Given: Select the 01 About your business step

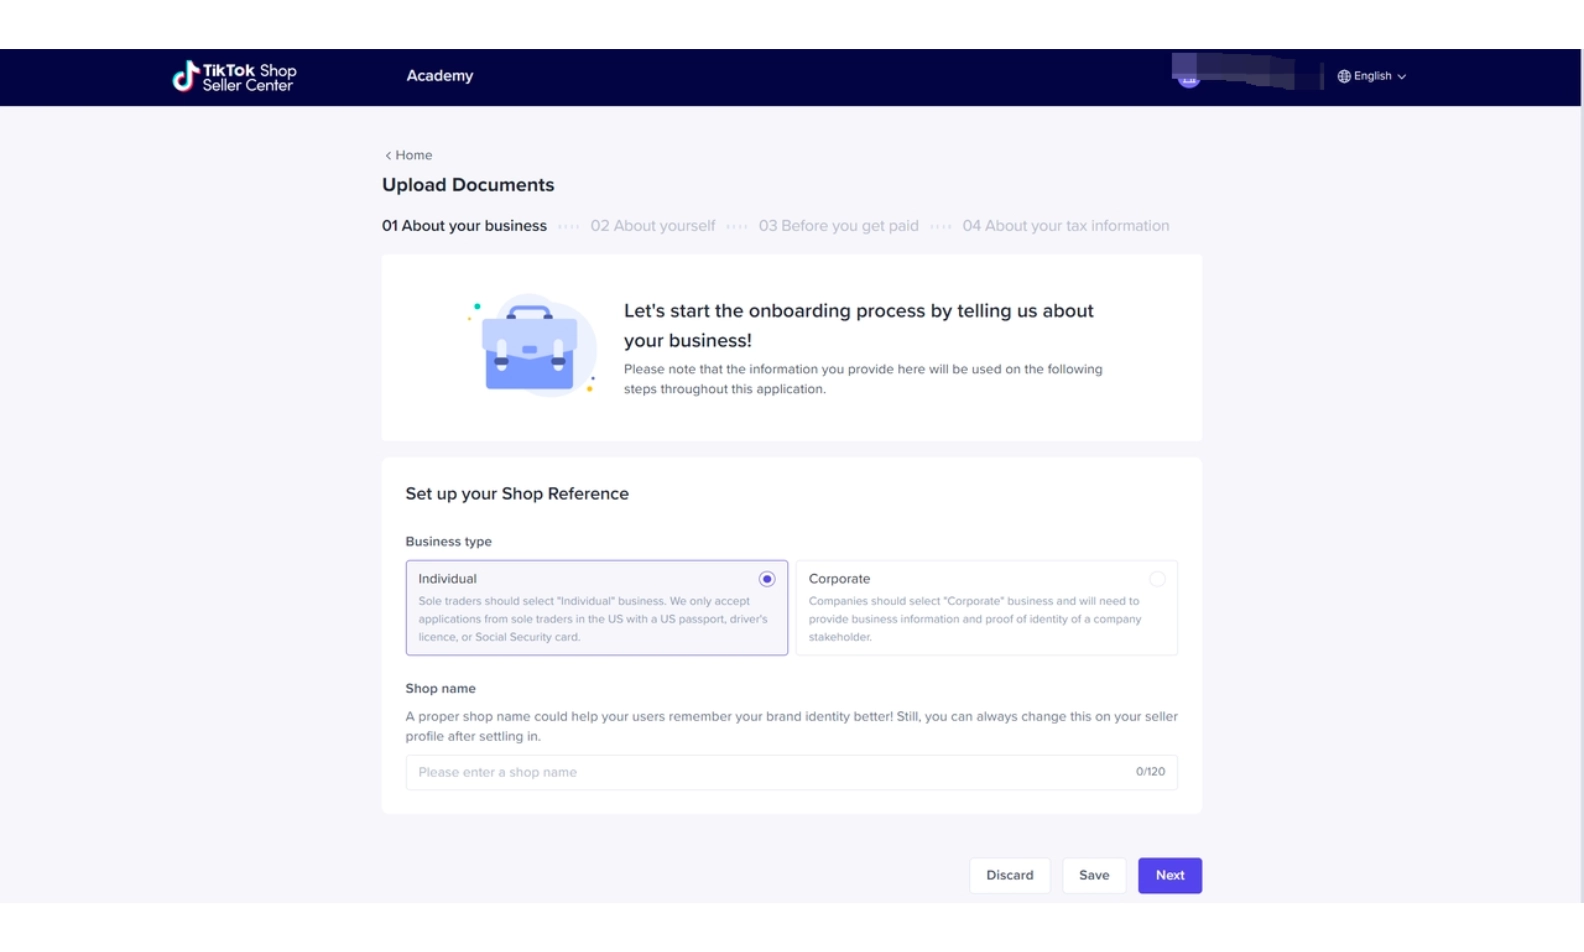Looking at the screenshot, I should (x=464, y=226).
